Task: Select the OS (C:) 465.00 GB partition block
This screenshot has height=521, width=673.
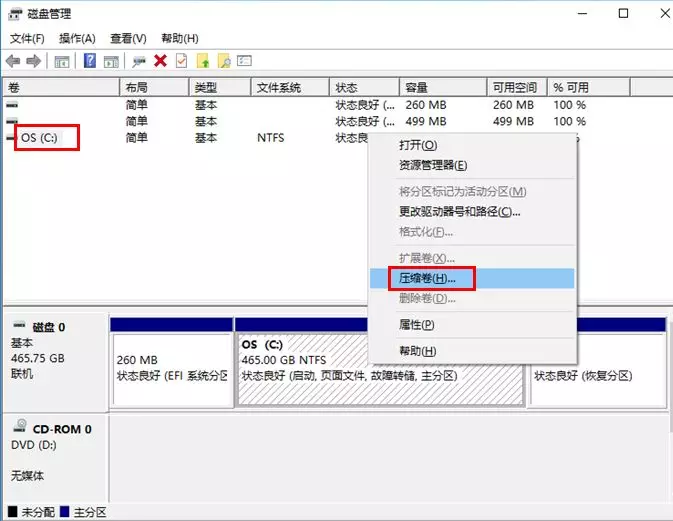Action: (x=380, y=370)
